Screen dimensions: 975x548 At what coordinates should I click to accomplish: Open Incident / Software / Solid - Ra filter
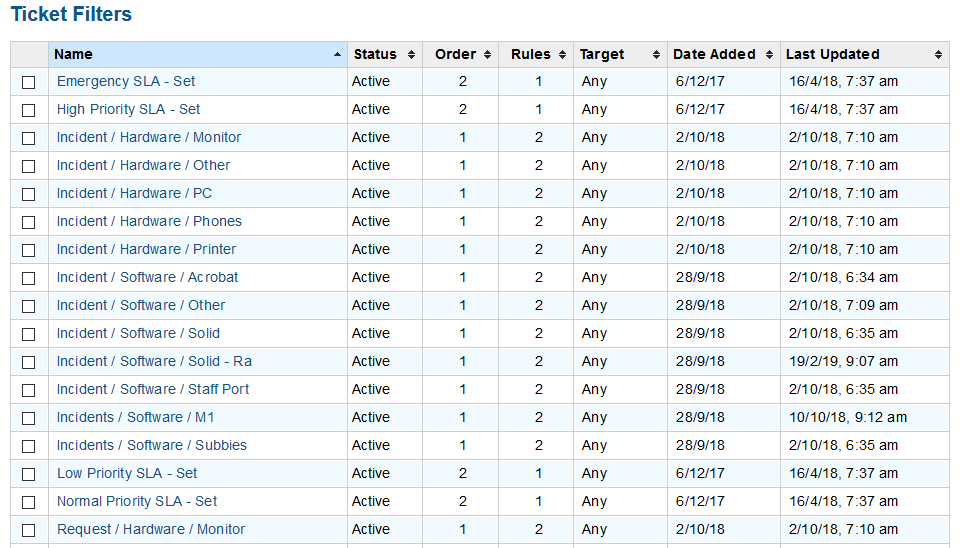154,361
